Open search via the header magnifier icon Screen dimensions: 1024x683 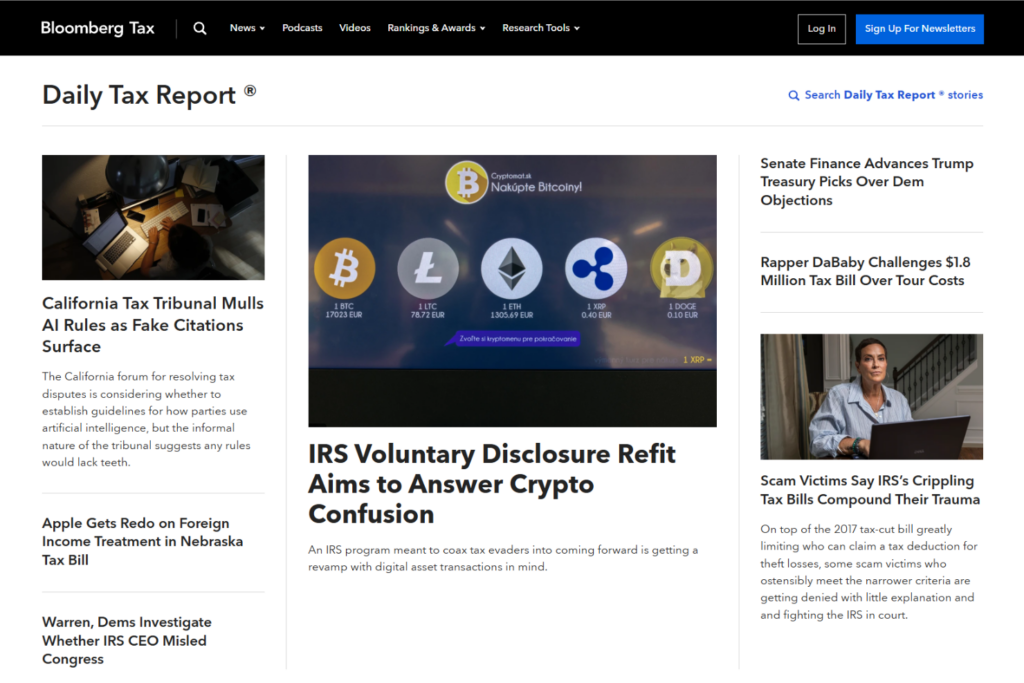200,28
